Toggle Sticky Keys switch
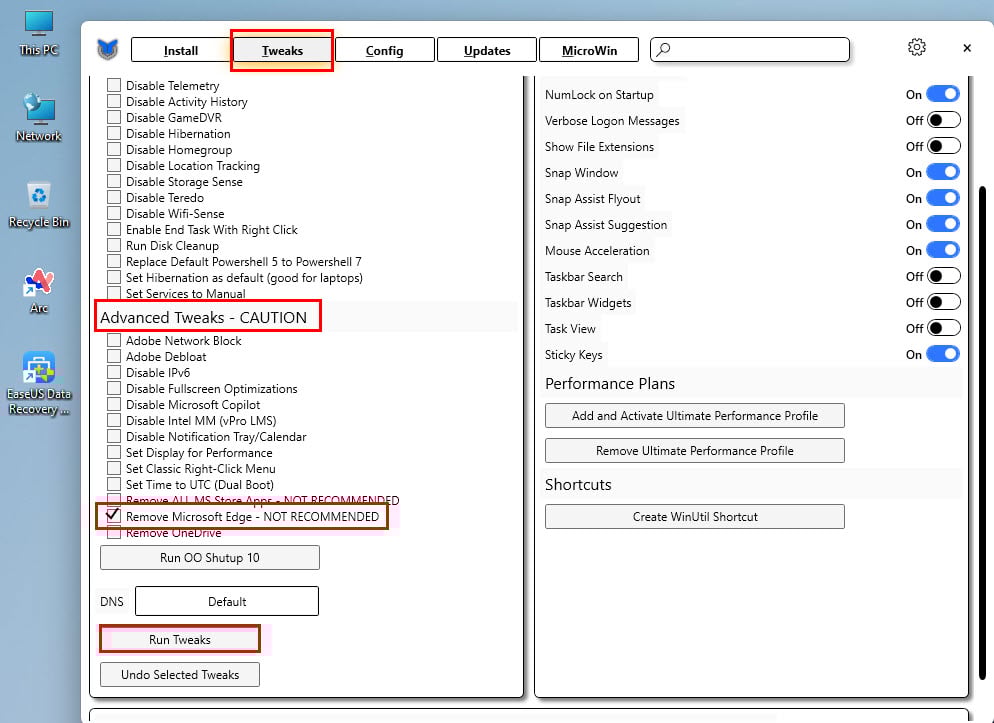This screenshot has width=994, height=723. coord(943,354)
